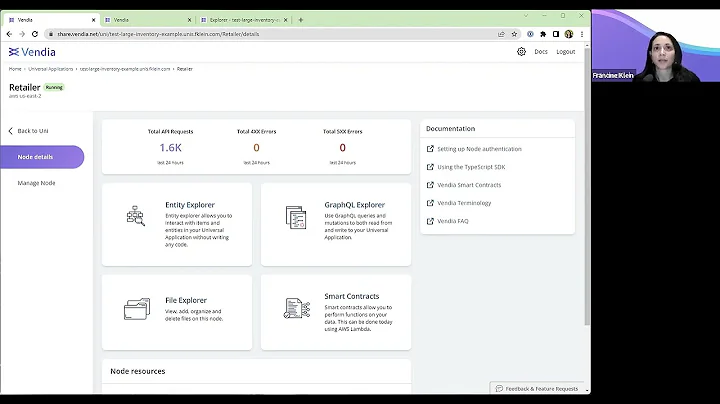The height and width of the screenshot is (404, 720).
Task: Click the site lock icon in address bar
Action: [x=51, y=34]
